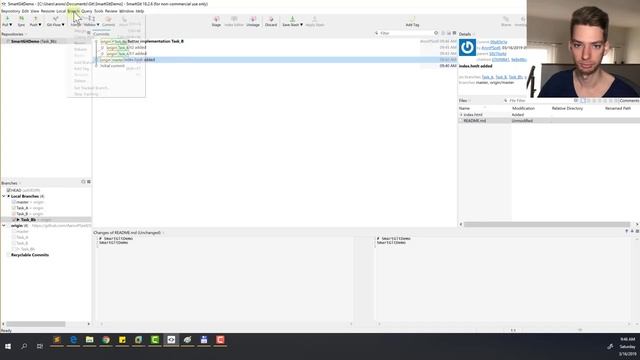Viewport: 640px width, 360px height.
Task: Open the red C app on taskbar
Action: (x=220, y=340)
